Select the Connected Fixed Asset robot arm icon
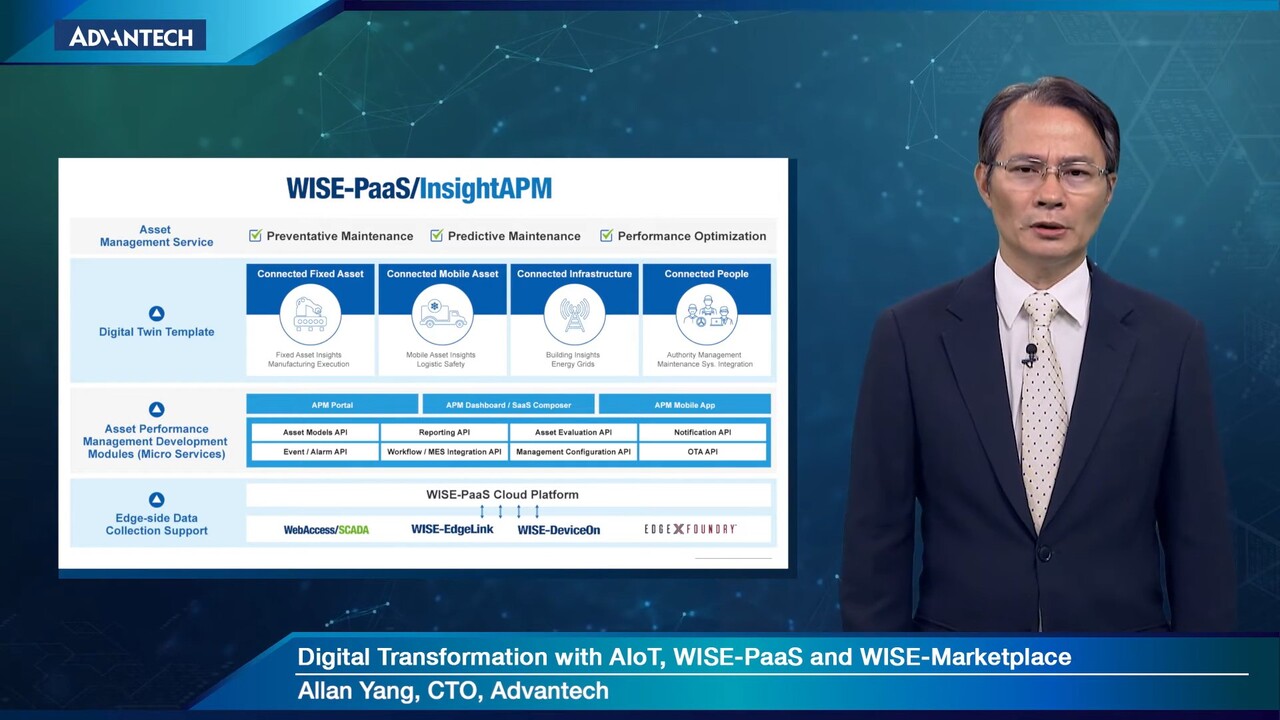This screenshot has width=1280, height=720. [310, 314]
